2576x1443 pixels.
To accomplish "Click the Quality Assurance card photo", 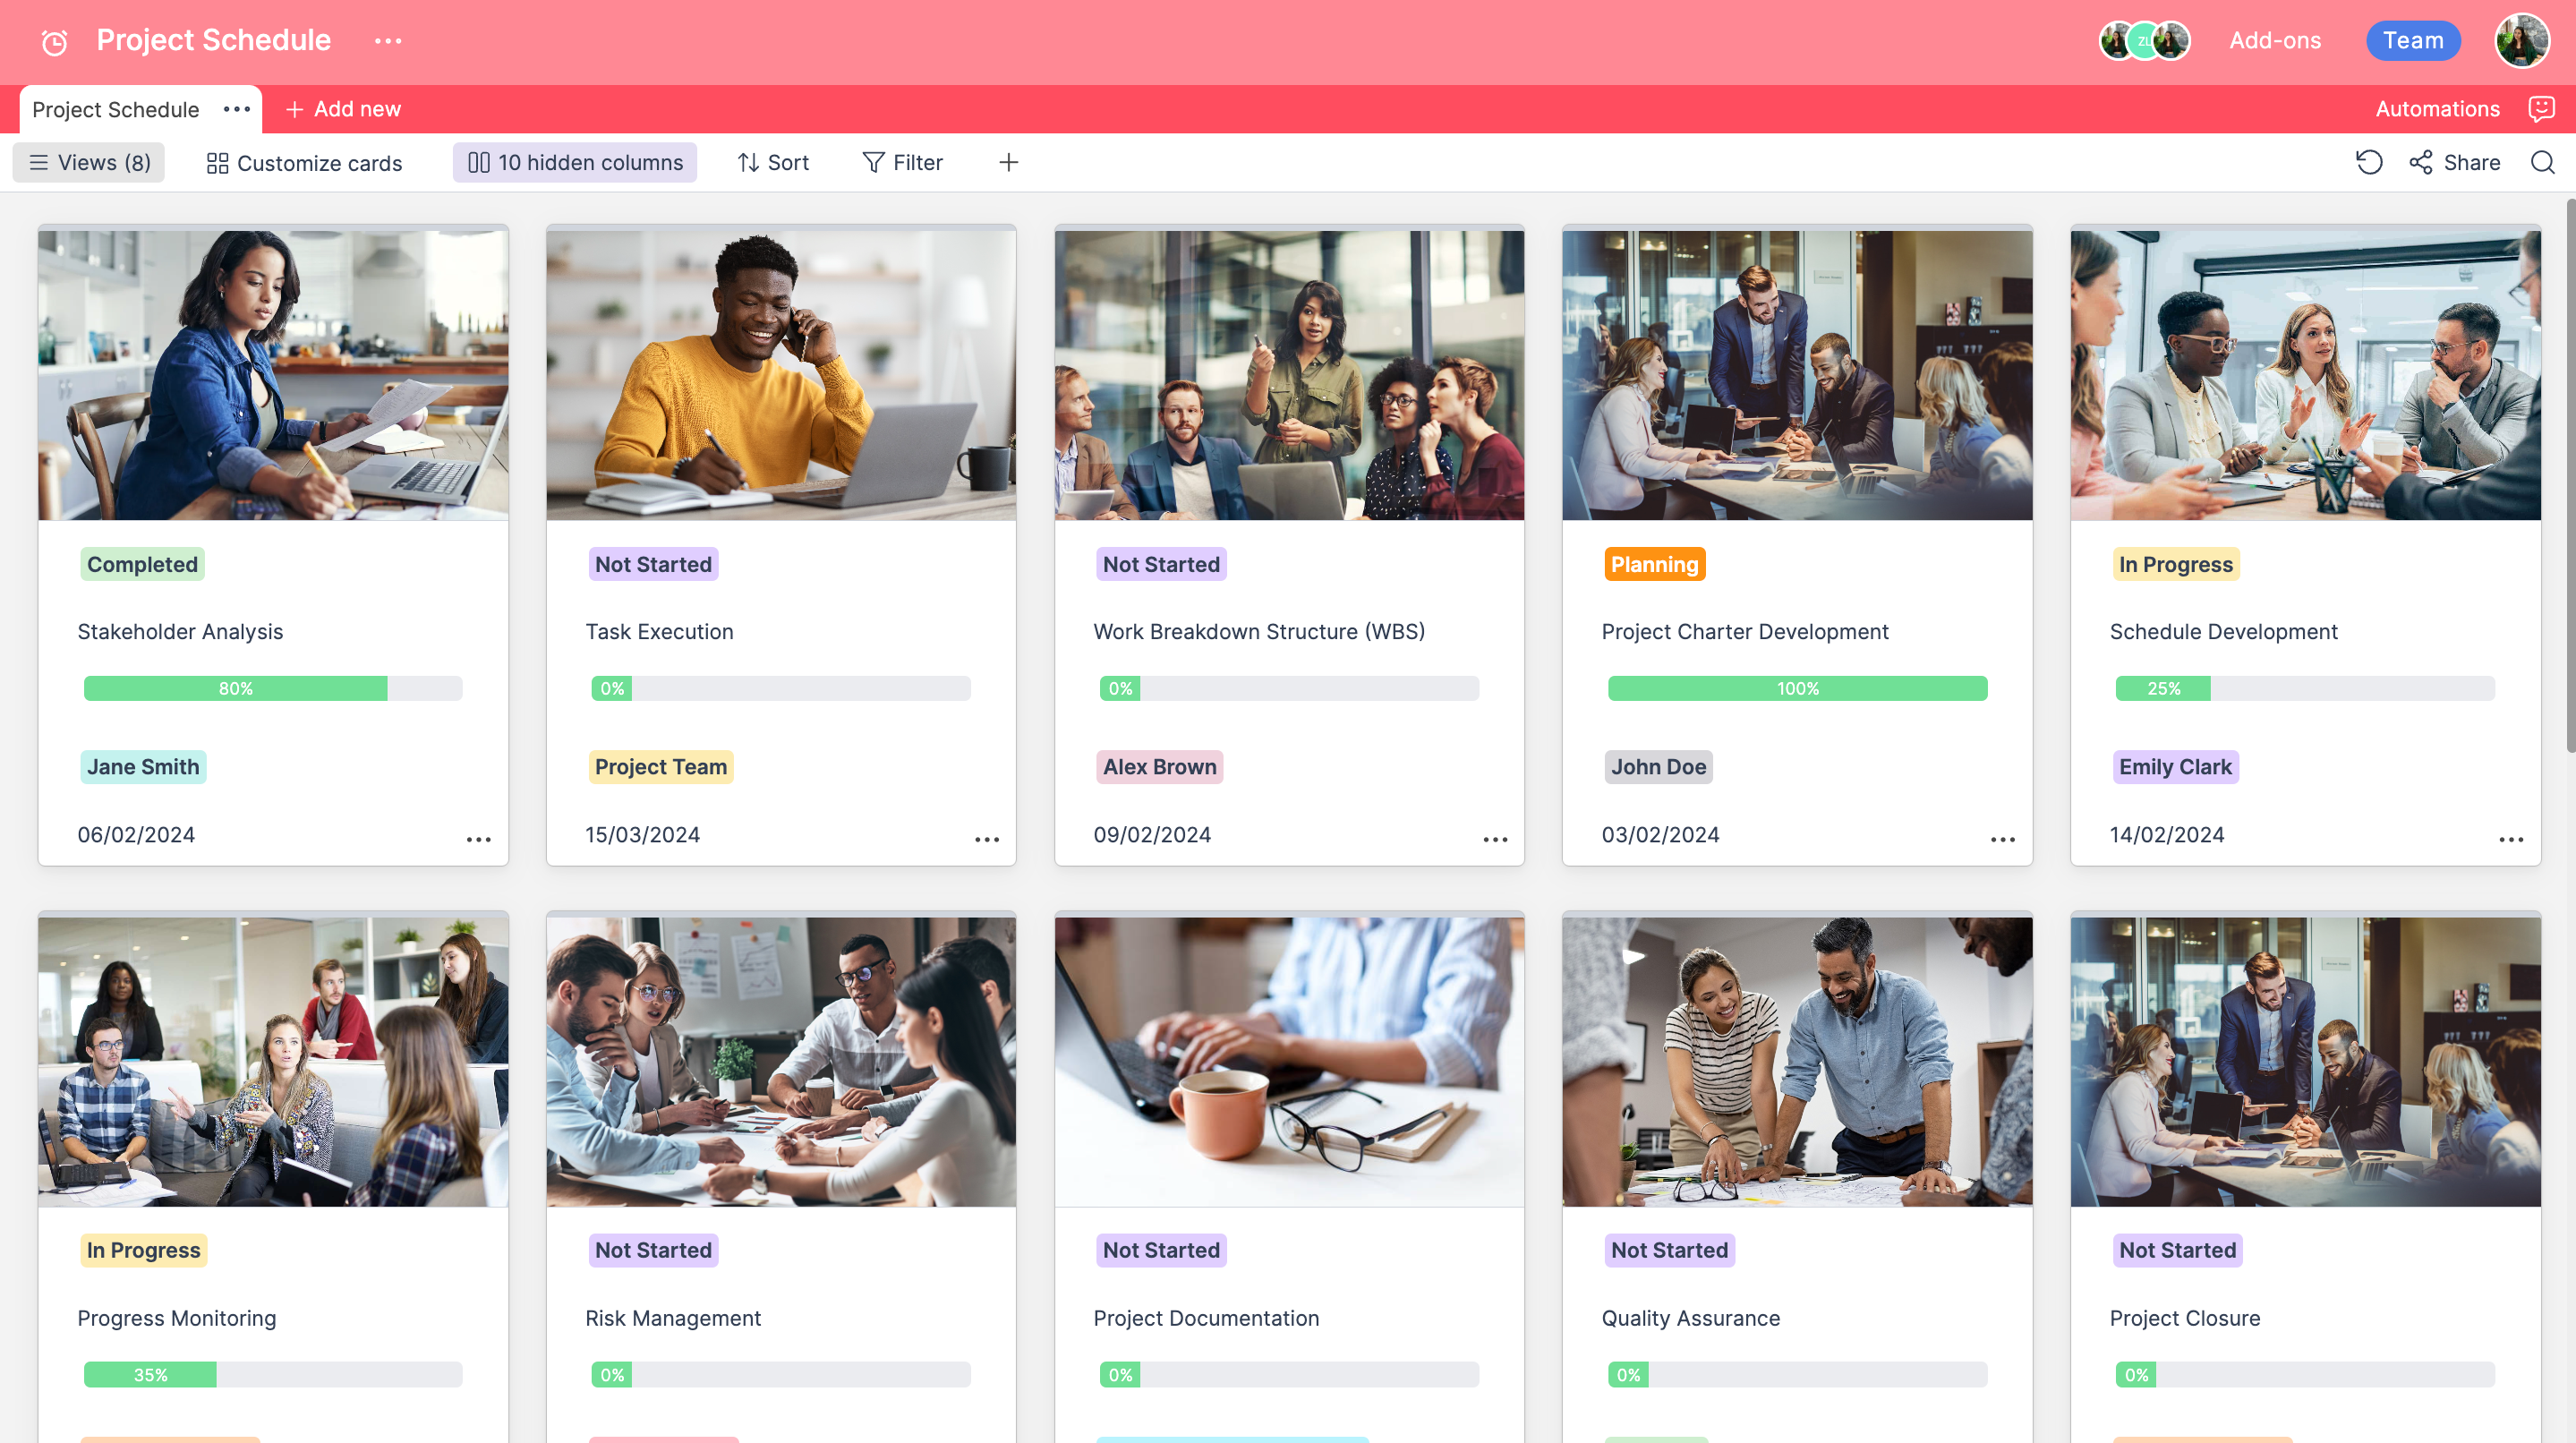I will click(x=1797, y=1061).
